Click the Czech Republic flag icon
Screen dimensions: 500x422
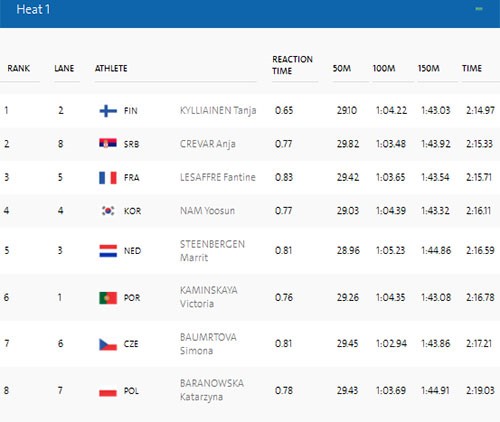108,344
